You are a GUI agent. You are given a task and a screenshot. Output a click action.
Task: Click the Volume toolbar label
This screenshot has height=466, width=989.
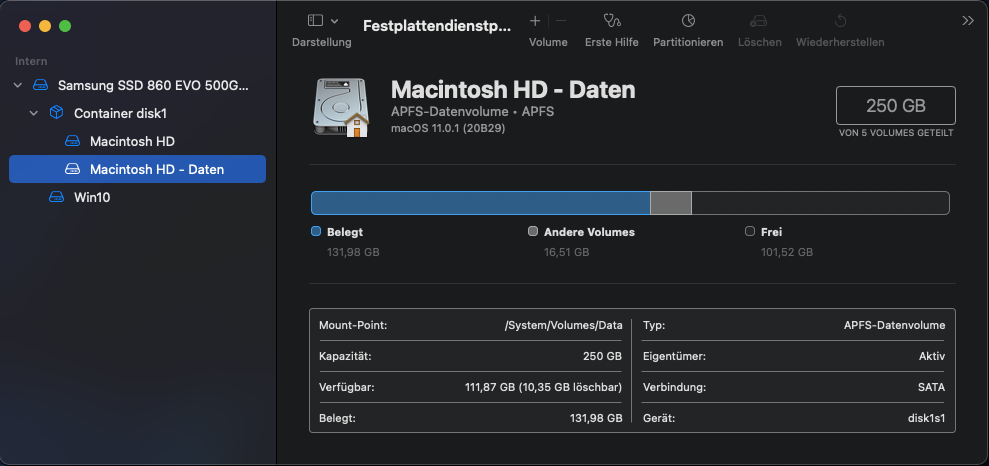click(x=548, y=42)
